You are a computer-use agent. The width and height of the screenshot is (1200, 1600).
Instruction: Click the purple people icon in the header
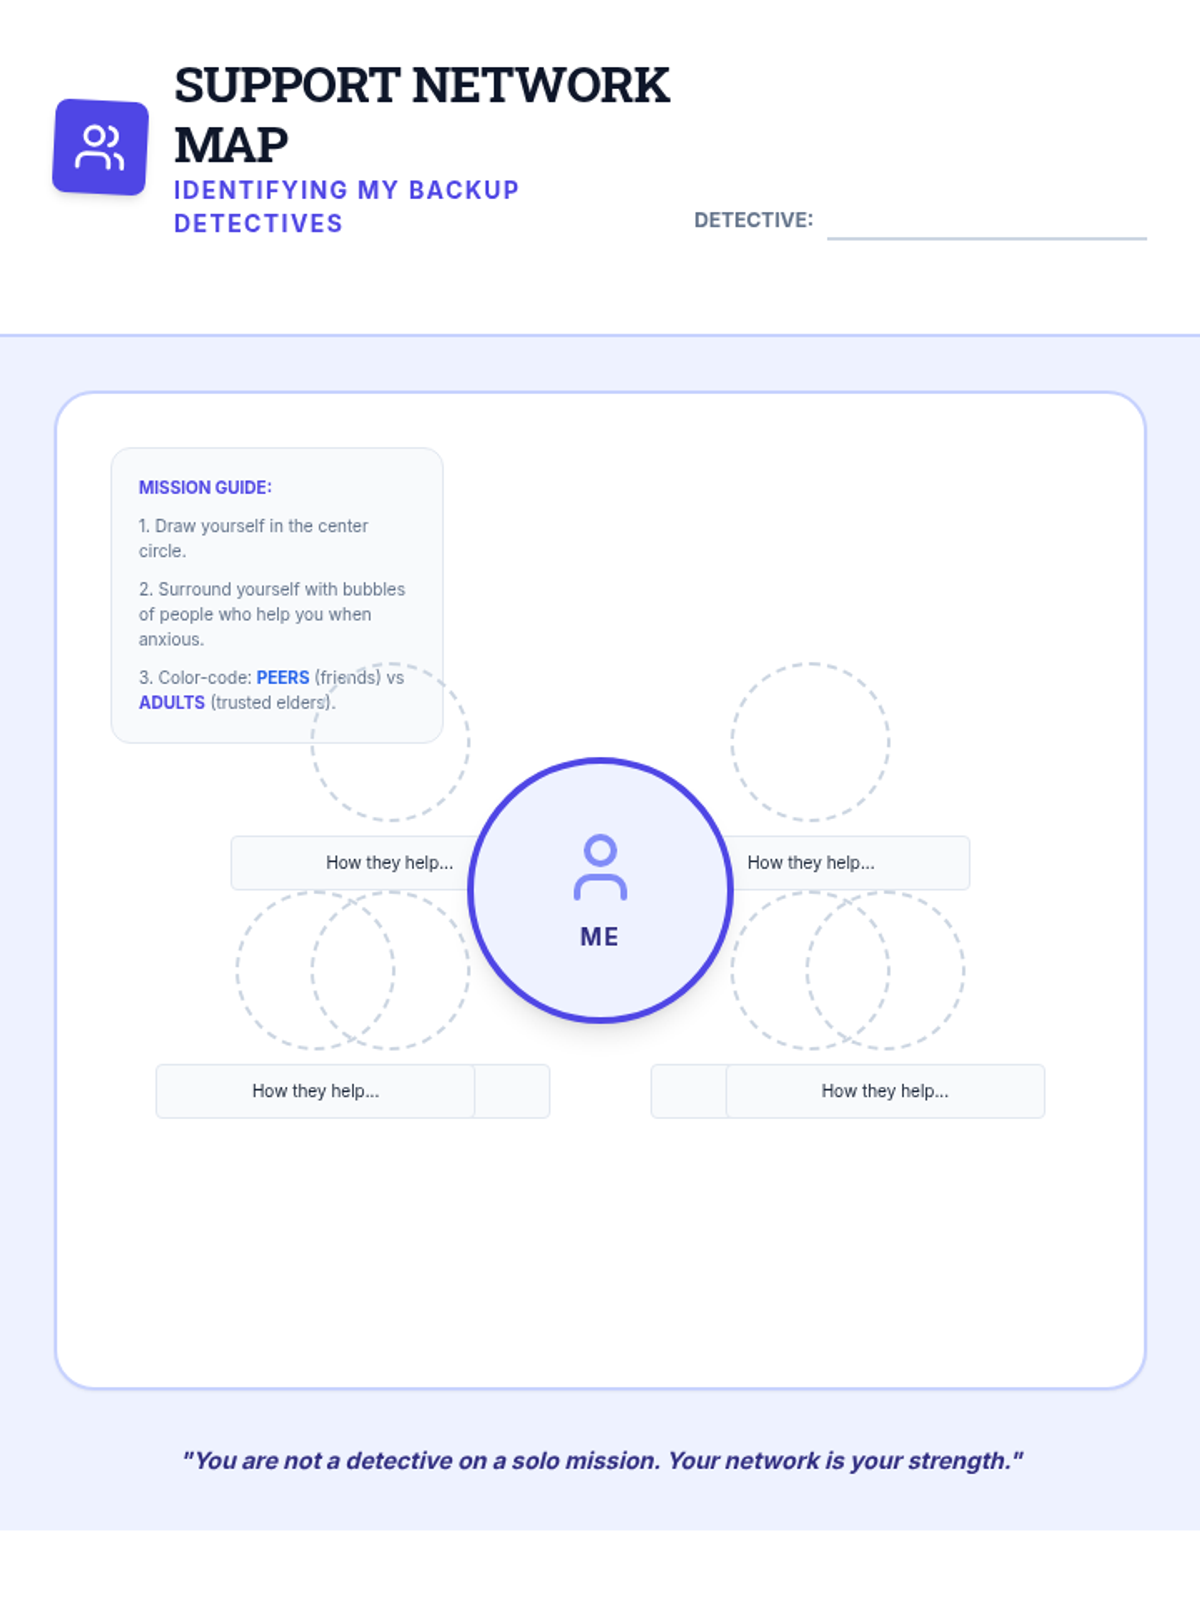point(100,147)
